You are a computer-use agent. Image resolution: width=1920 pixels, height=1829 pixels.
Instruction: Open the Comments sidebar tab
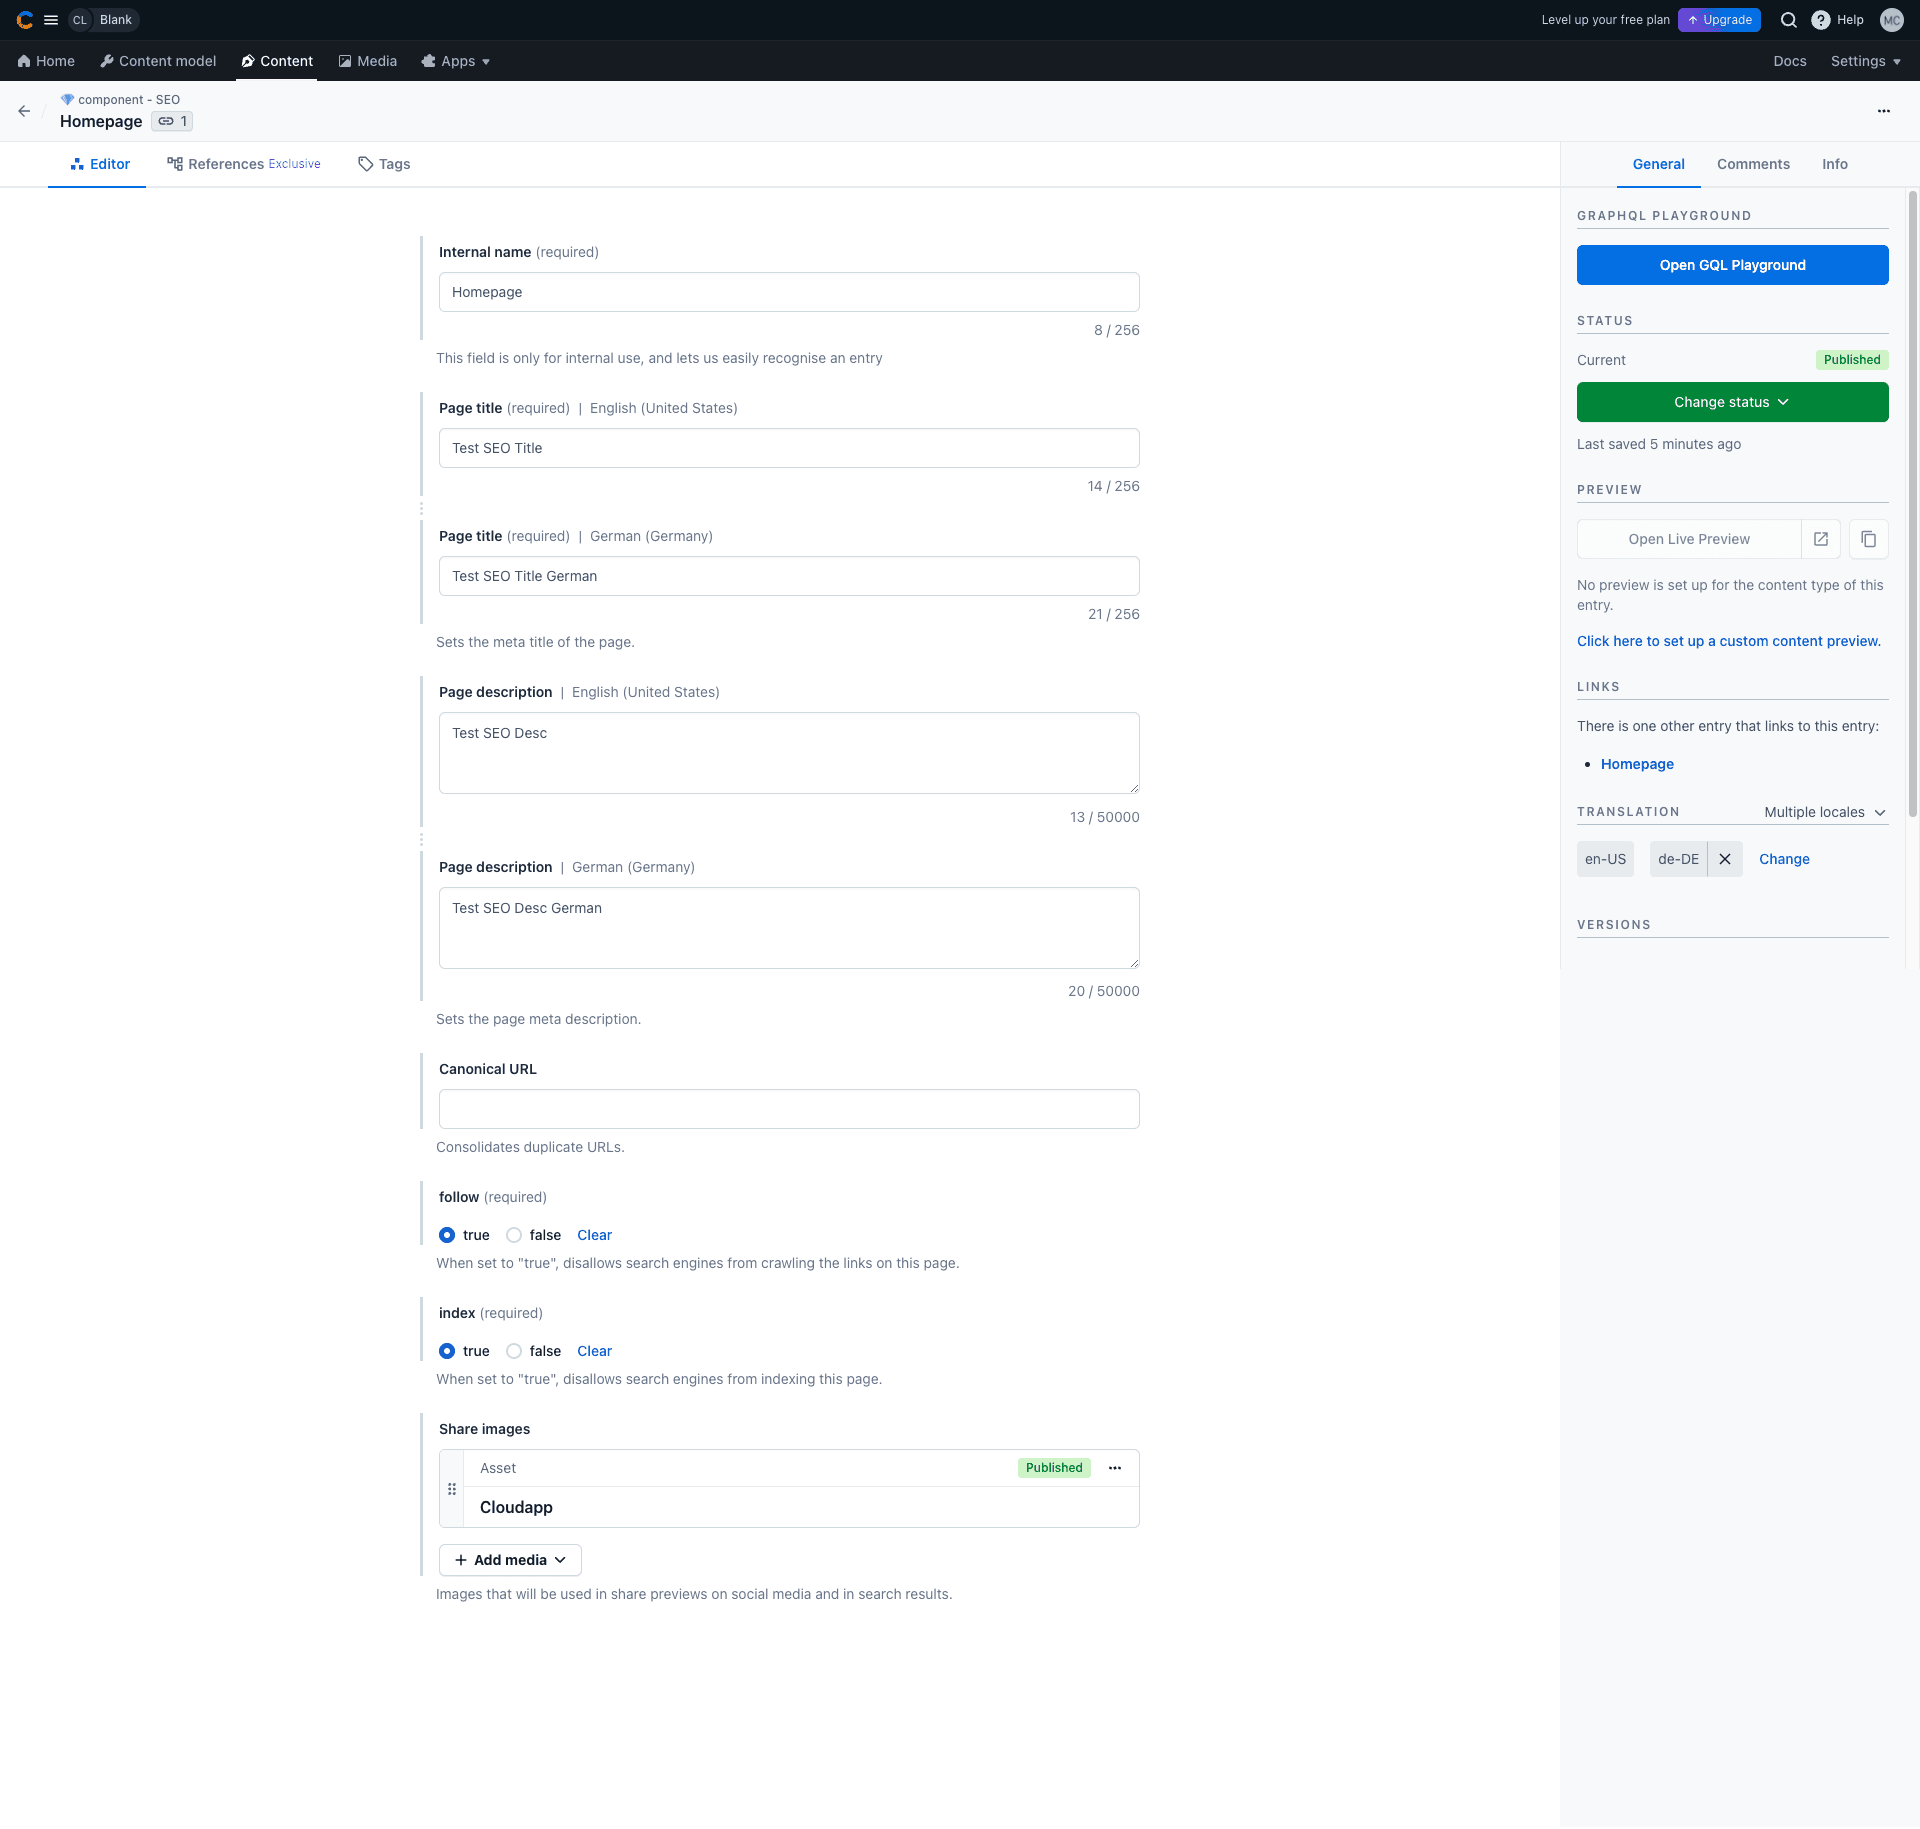[1752, 164]
